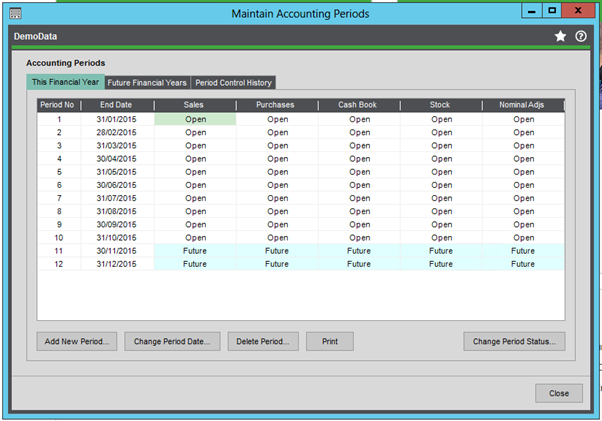The image size is (602, 421).
Task: Select end date 31/07/2015
Action: coord(116,198)
